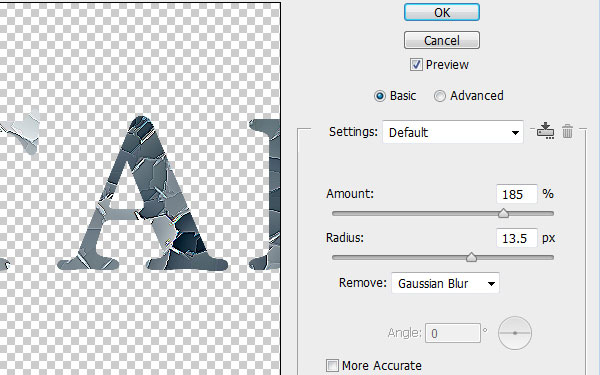The width and height of the screenshot is (600, 375).
Task: Select the Advanced radio button
Action: (440, 96)
